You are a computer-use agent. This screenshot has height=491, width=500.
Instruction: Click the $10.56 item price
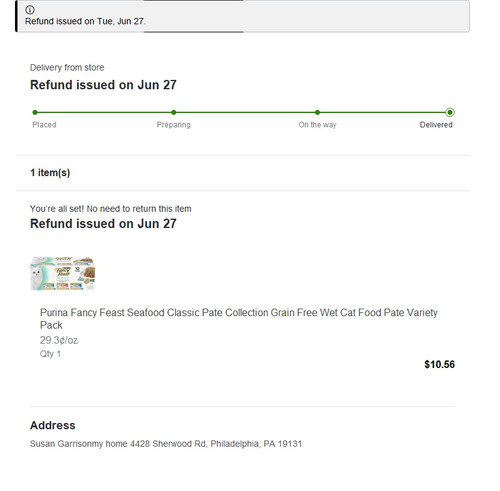pyautogui.click(x=439, y=364)
